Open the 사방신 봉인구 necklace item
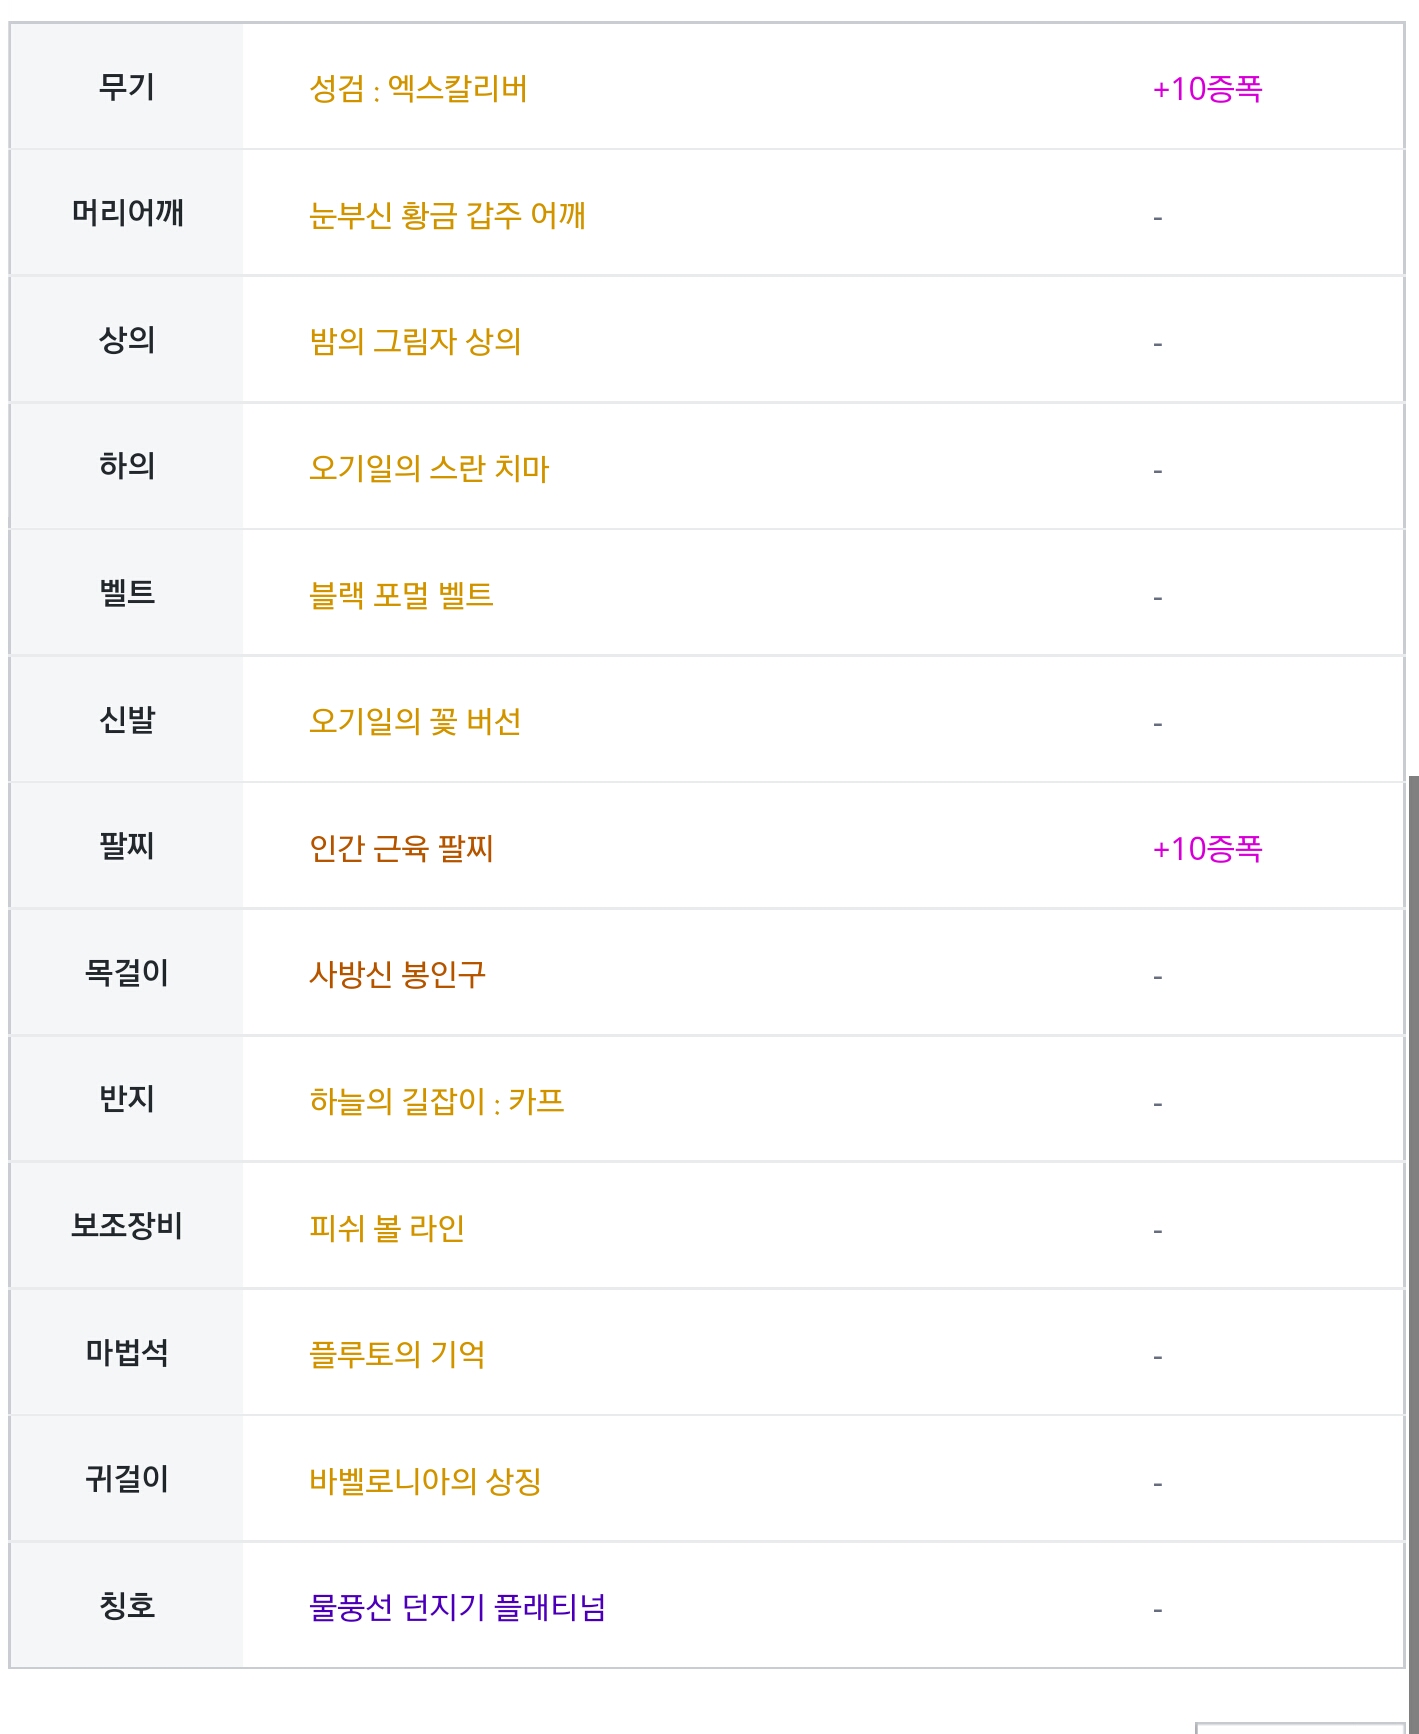 coord(397,974)
